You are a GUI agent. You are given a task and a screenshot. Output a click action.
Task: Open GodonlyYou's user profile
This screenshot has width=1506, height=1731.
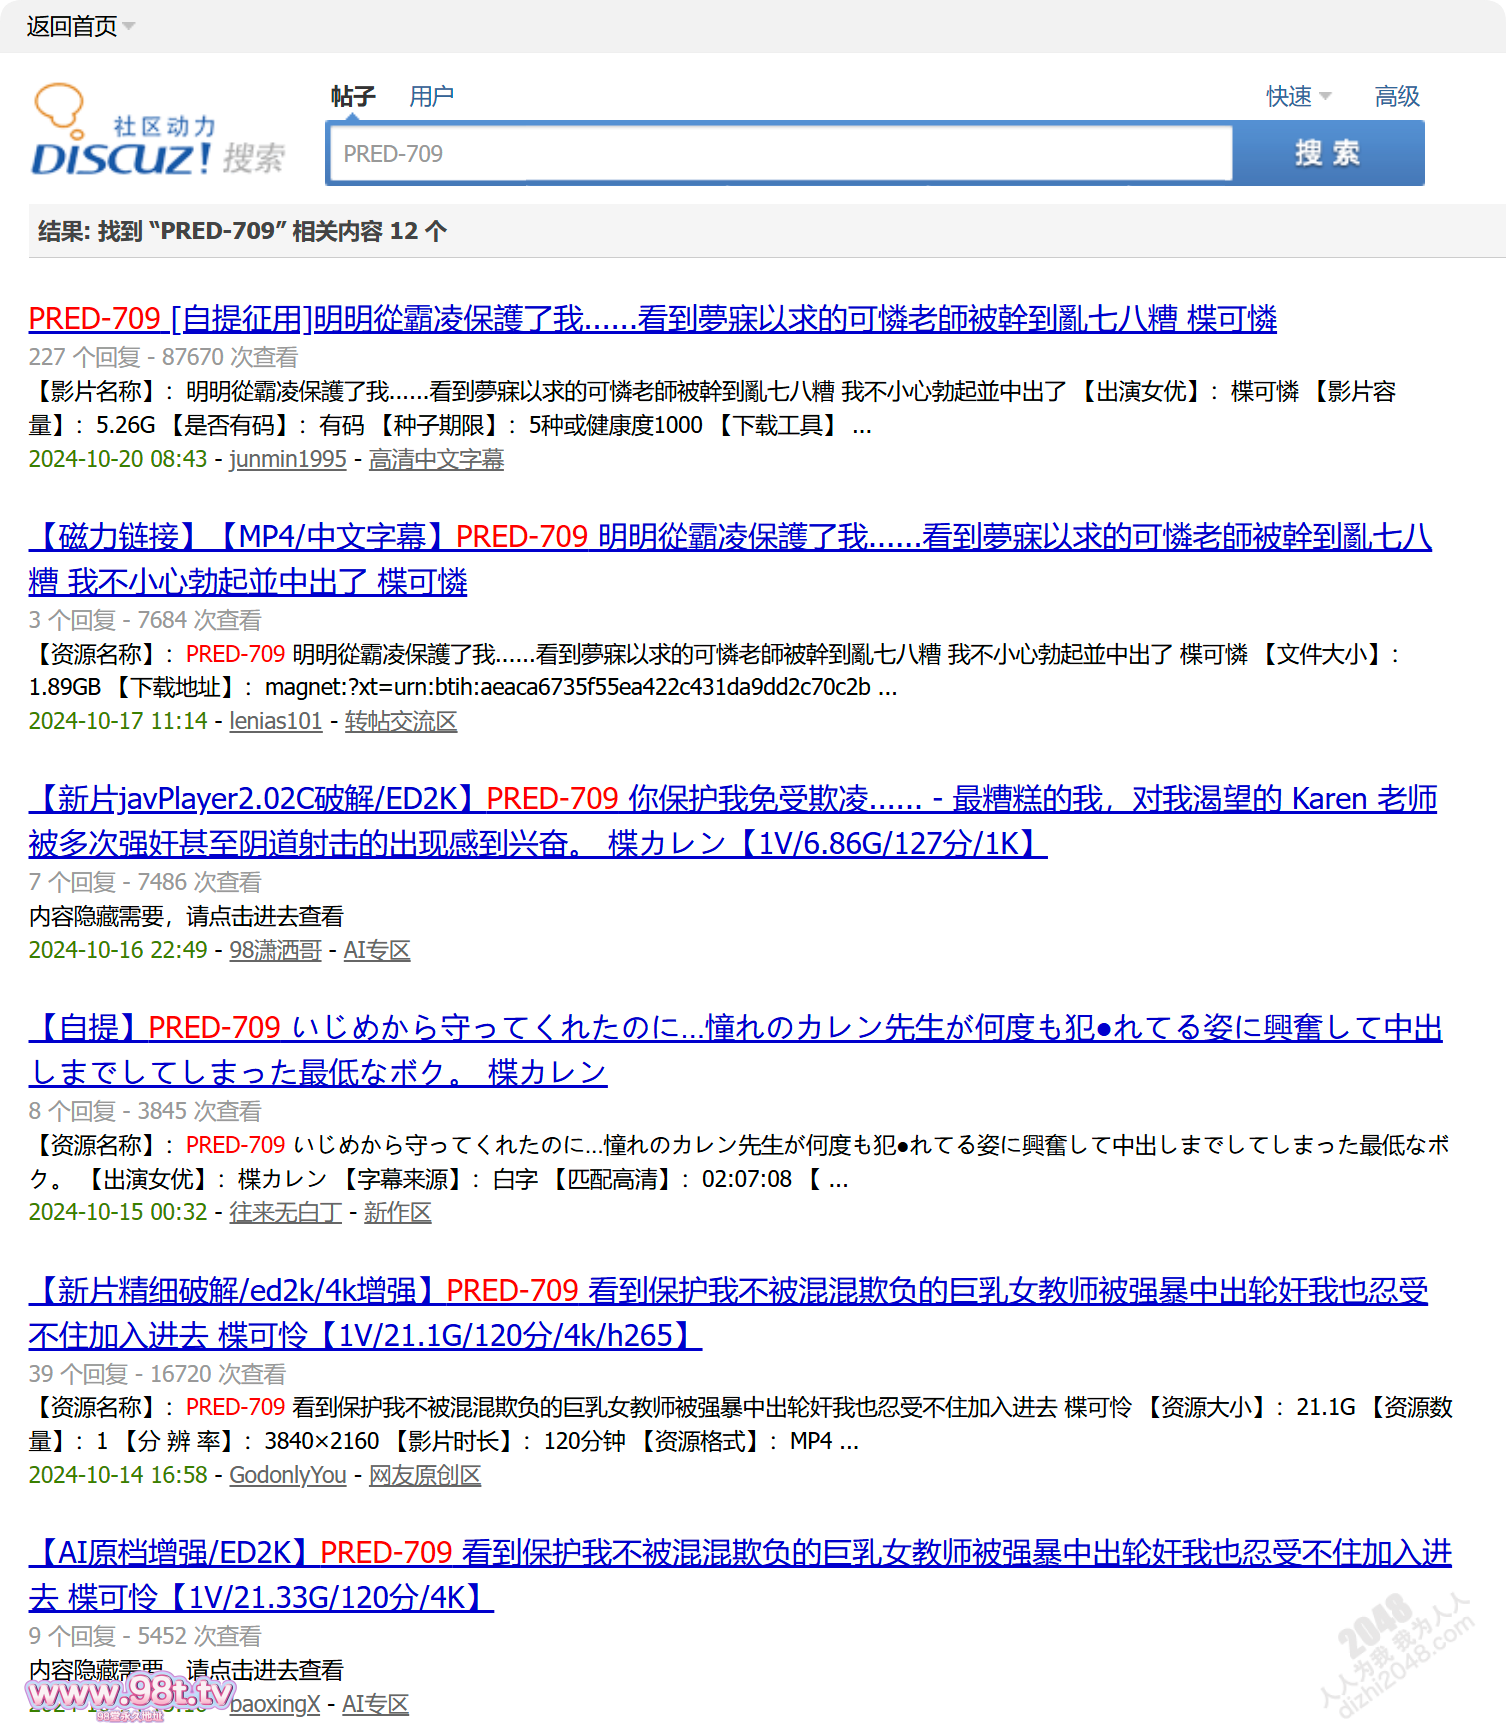[x=288, y=1475]
